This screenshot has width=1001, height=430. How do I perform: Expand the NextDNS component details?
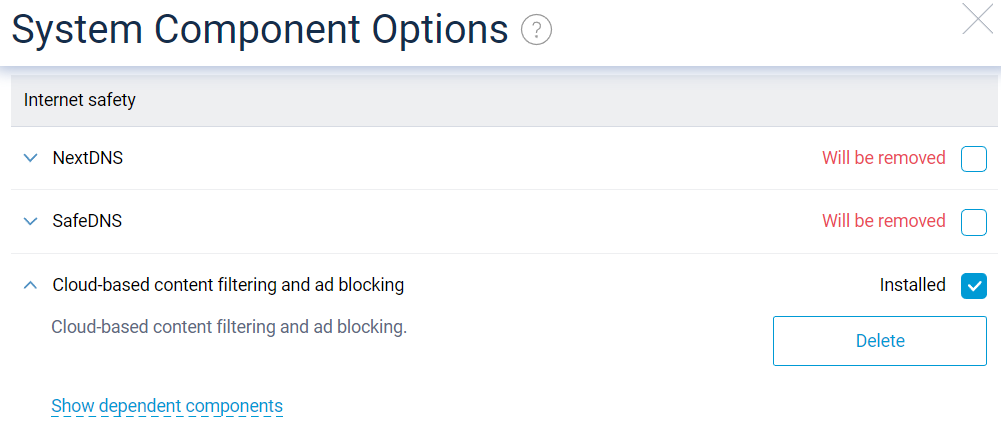click(x=30, y=158)
